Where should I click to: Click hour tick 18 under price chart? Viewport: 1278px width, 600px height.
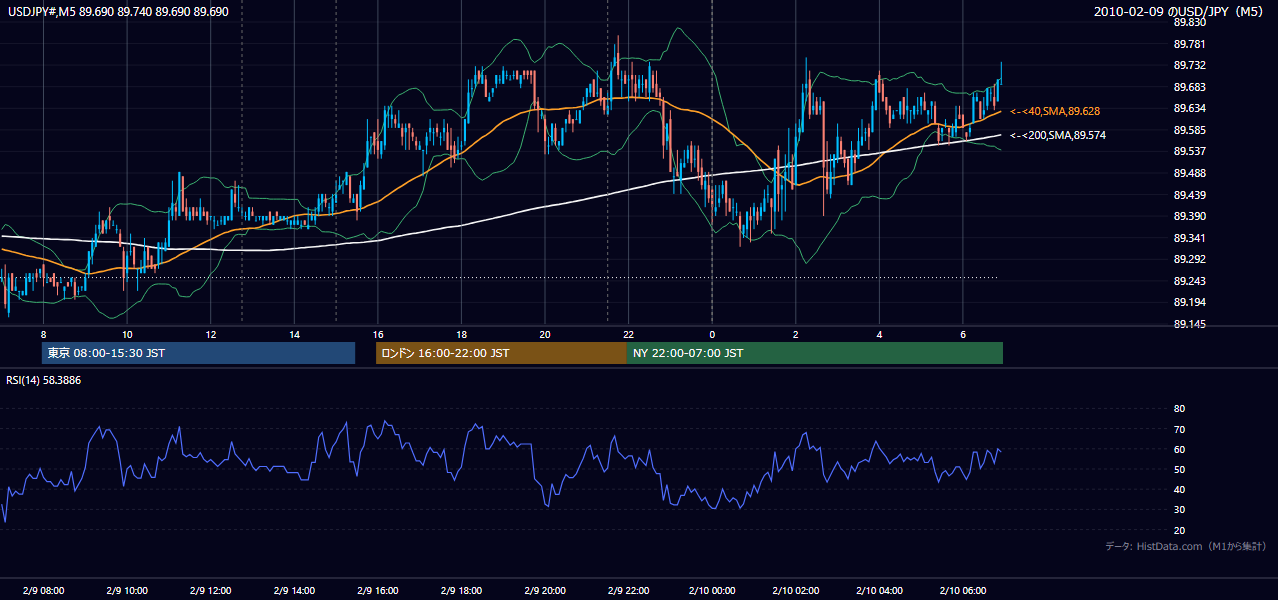tap(461, 334)
